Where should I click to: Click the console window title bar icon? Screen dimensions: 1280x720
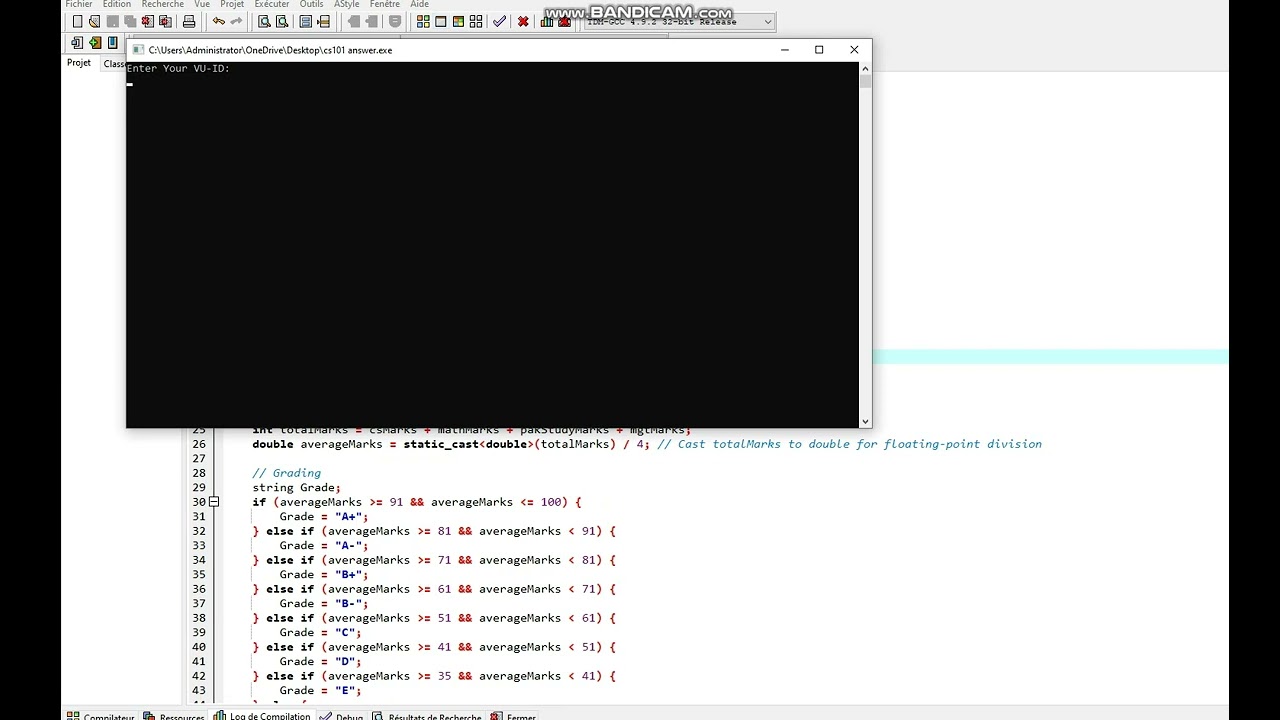pos(139,50)
